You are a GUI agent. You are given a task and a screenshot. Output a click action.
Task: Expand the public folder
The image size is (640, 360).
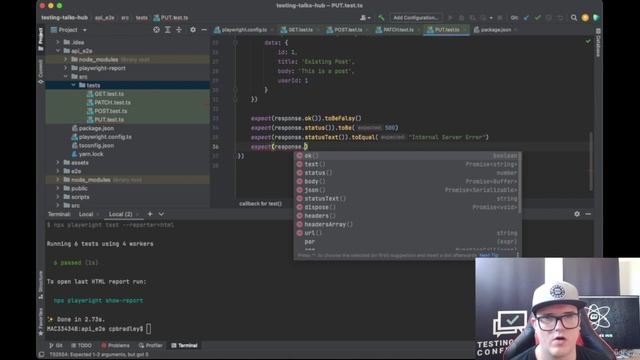coord(58,188)
